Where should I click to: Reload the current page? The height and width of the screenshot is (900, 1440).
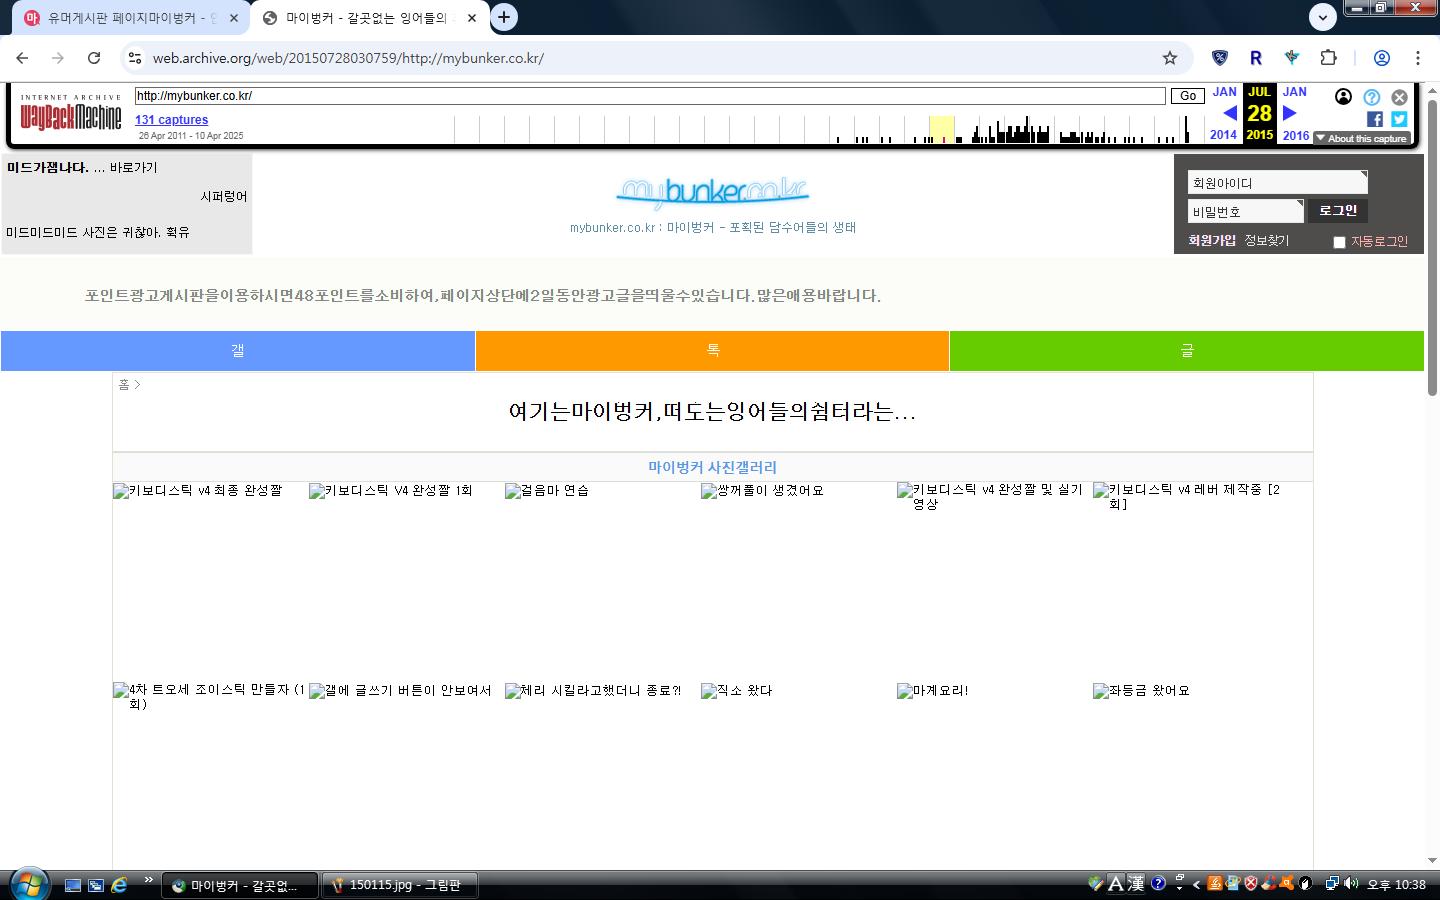point(94,58)
